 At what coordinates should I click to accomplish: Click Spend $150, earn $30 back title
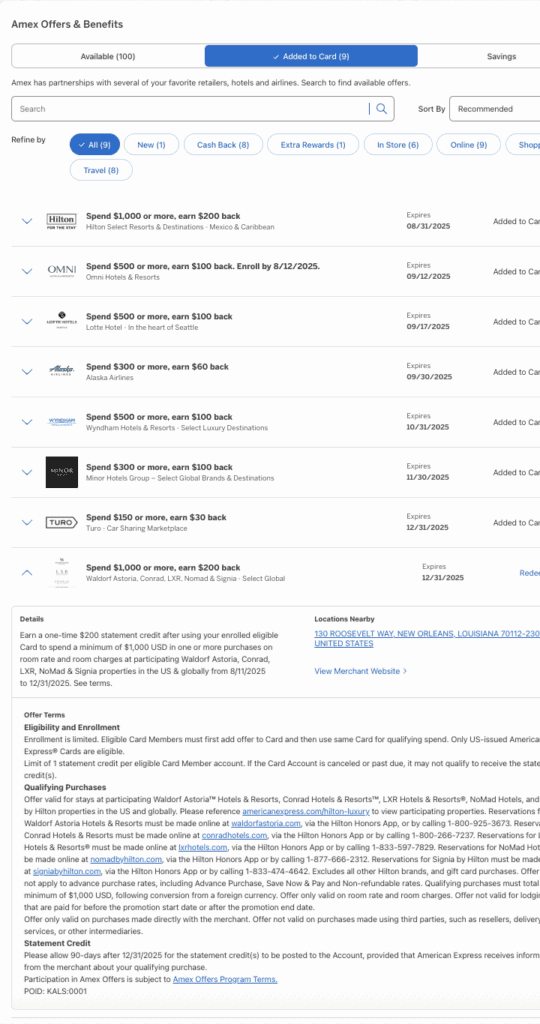(x=156, y=517)
